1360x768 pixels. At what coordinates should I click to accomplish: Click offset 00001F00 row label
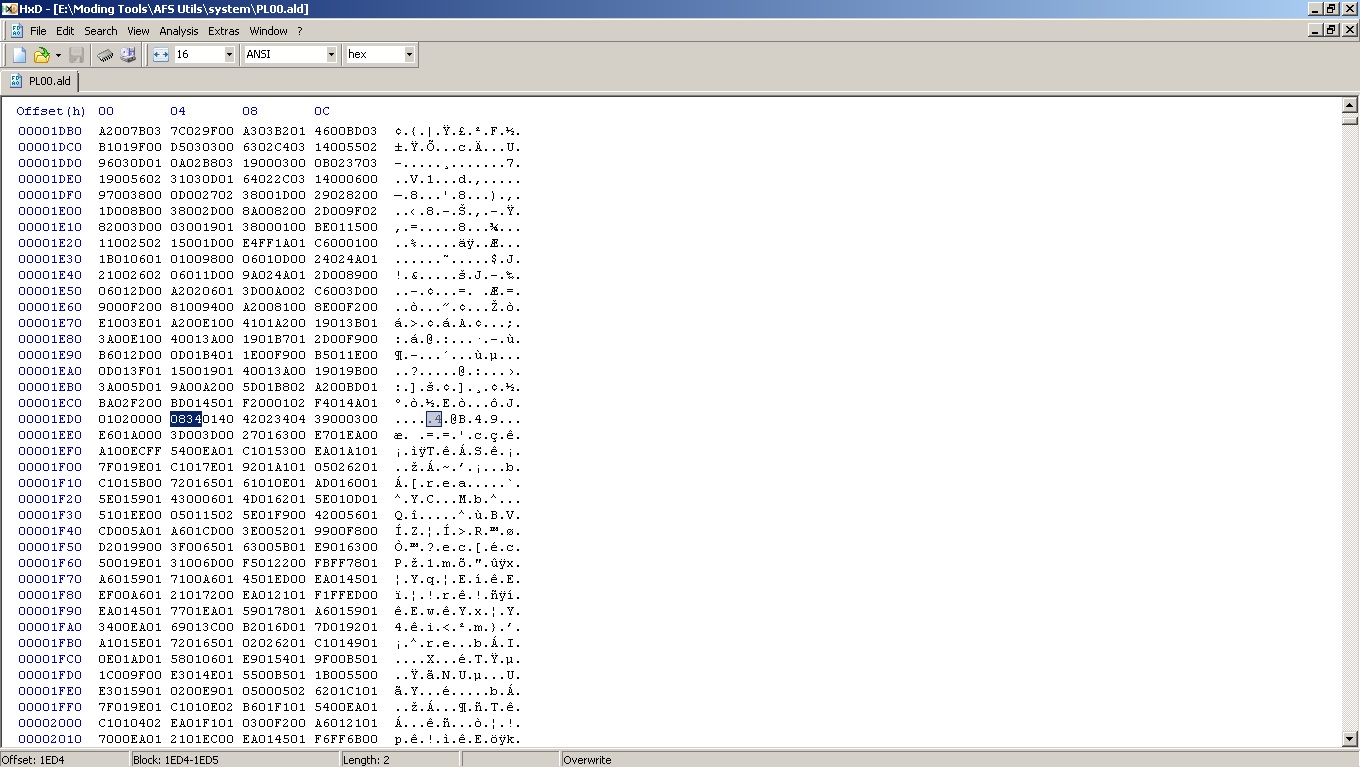pyautogui.click(x=50, y=467)
